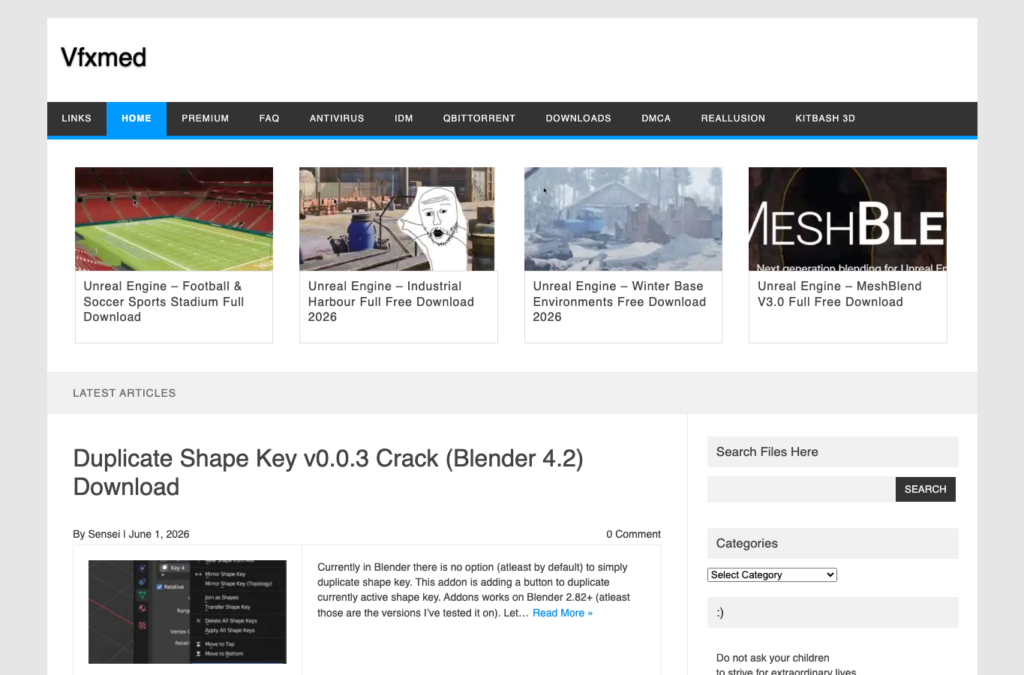This screenshot has width=1024, height=675.
Task: Open the REALLUSION menu item
Action: tap(733, 118)
